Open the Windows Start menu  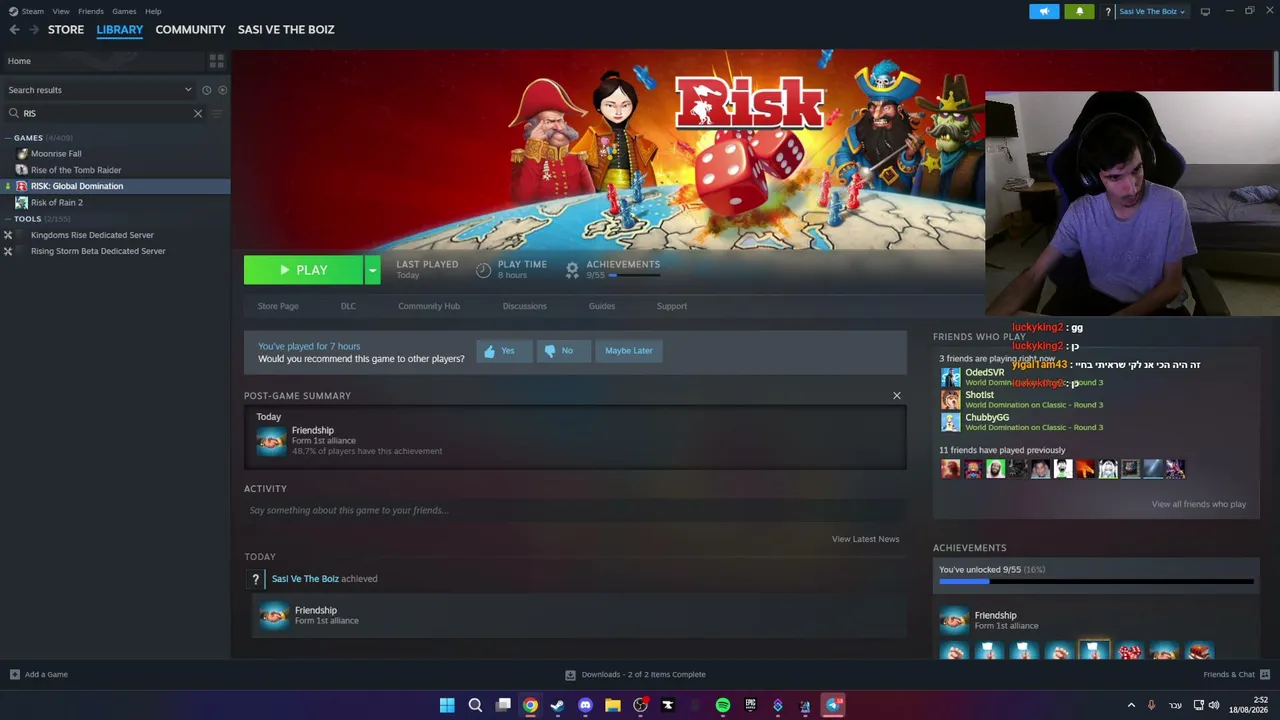click(x=447, y=705)
